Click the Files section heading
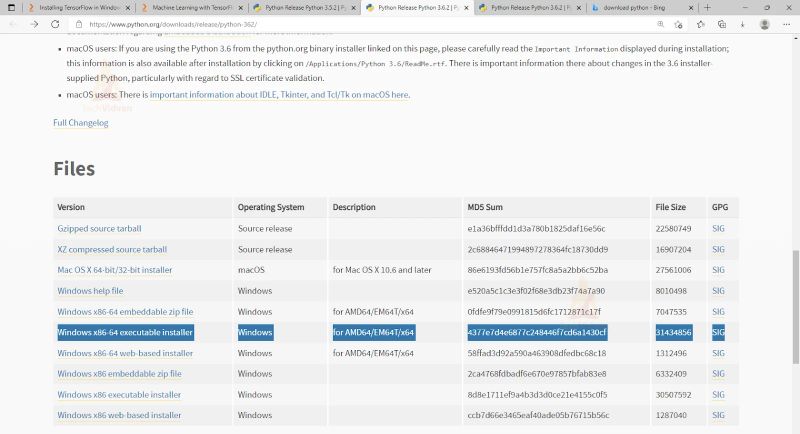Image resolution: width=800 pixels, height=434 pixels. (x=74, y=169)
